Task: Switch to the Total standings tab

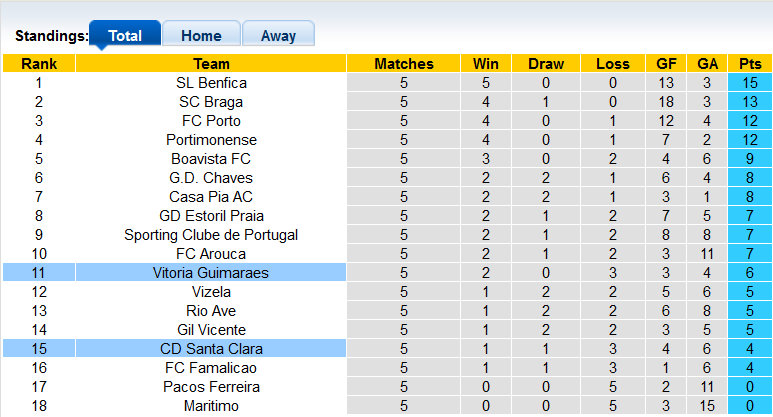Action: click(x=125, y=35)
